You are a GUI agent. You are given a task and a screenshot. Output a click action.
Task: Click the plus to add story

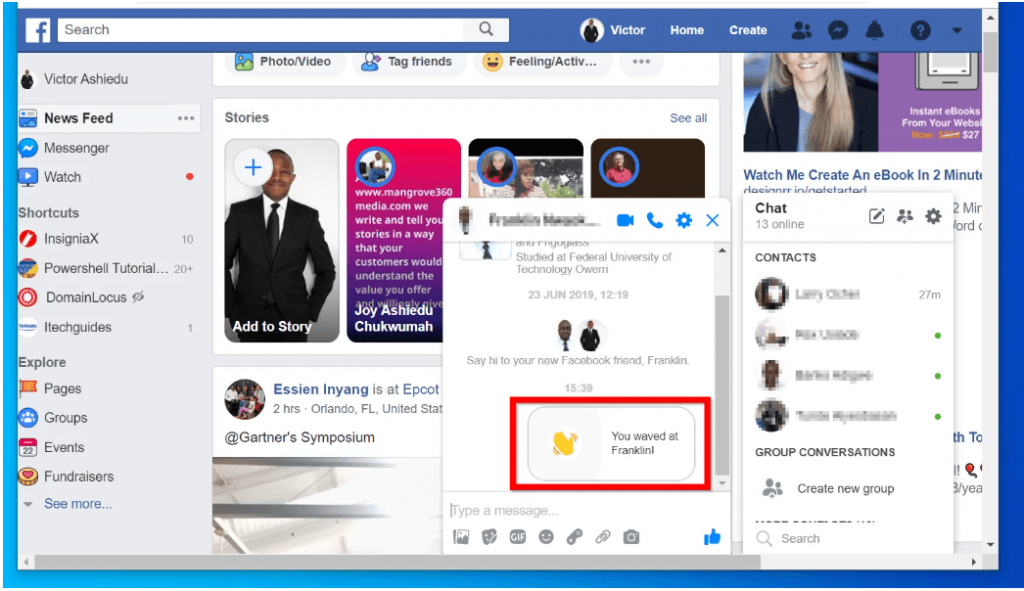pos(253,167)
